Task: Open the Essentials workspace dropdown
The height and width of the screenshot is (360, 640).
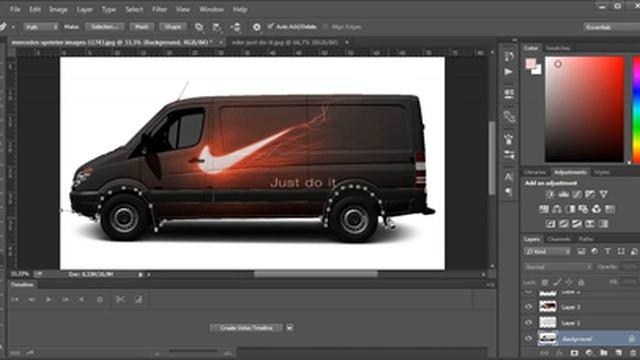Action: tap(611, 27)
